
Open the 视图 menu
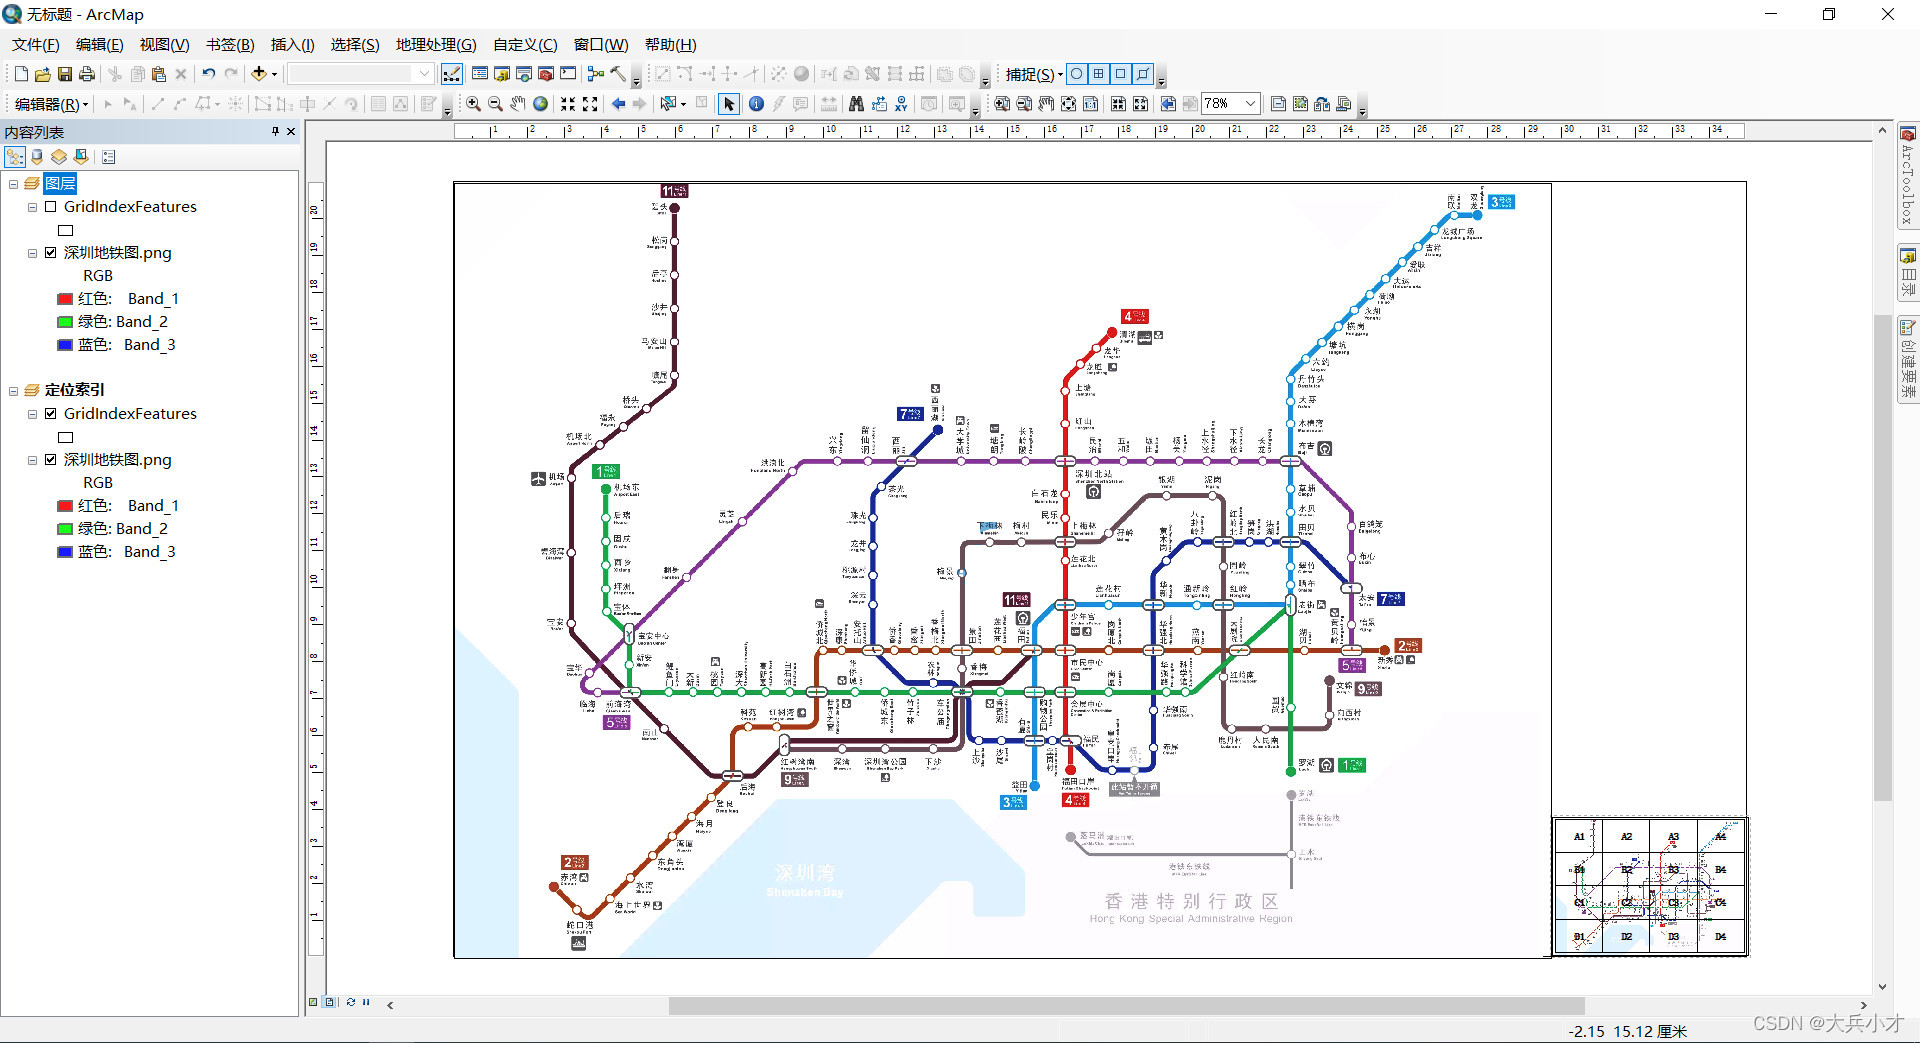164,45
